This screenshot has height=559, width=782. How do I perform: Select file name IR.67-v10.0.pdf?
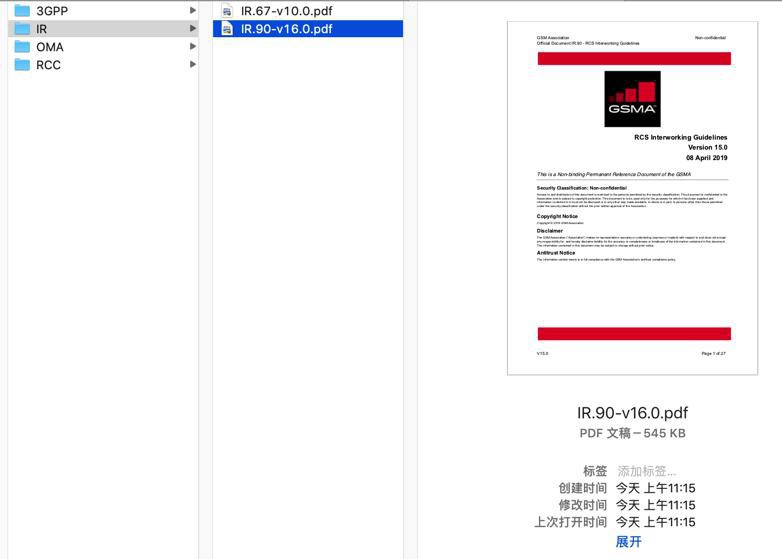pos(286,11)
